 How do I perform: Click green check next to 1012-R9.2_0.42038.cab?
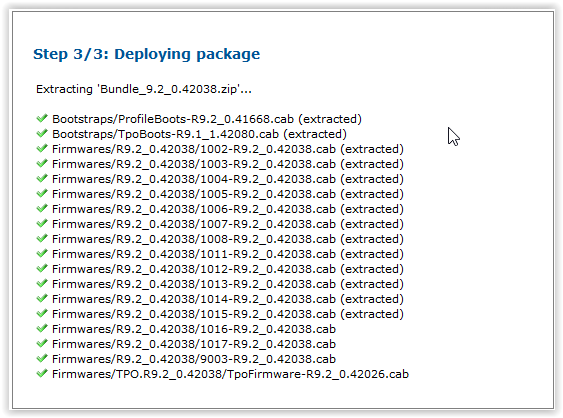[42, 268]
